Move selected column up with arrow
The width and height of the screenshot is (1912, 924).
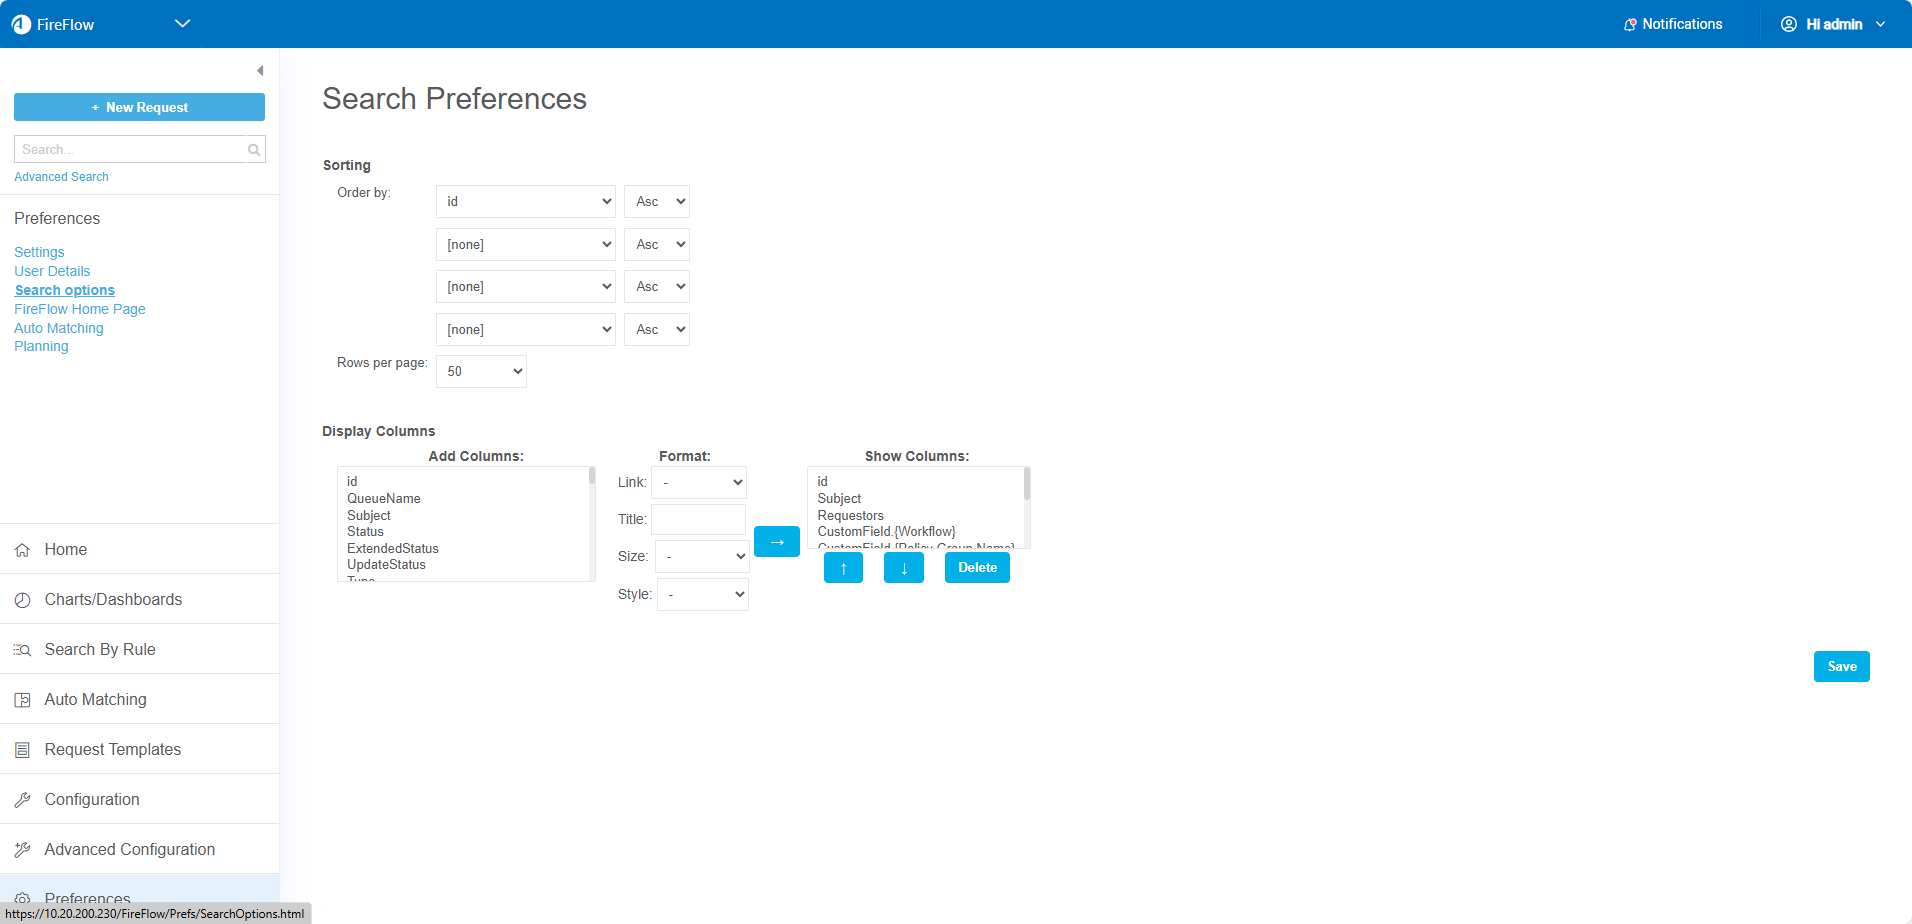tap(843, 568)
